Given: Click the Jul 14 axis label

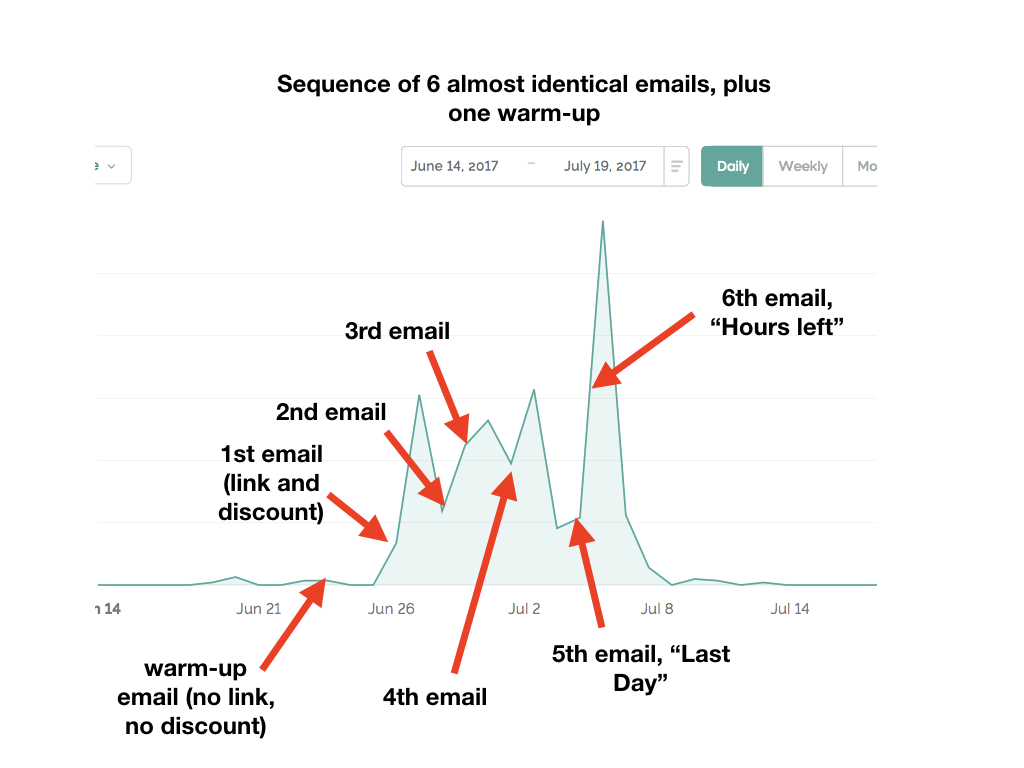Looking at the screenshot, I should pos(790,608).
